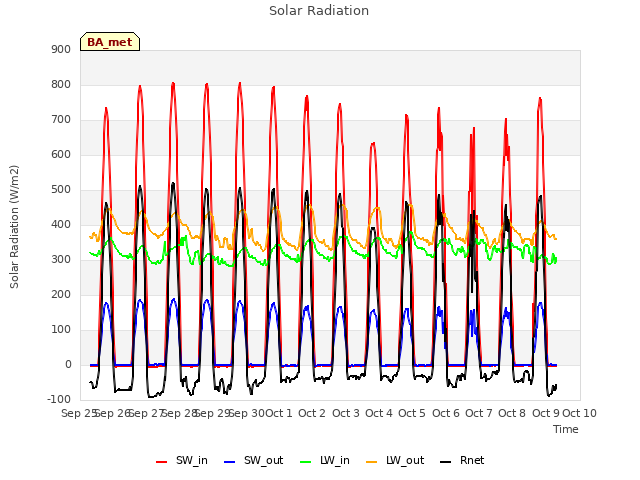Toggle the Rnet legend entry
The height and width of the screenshot is (480, 640).
pos(462,461)
